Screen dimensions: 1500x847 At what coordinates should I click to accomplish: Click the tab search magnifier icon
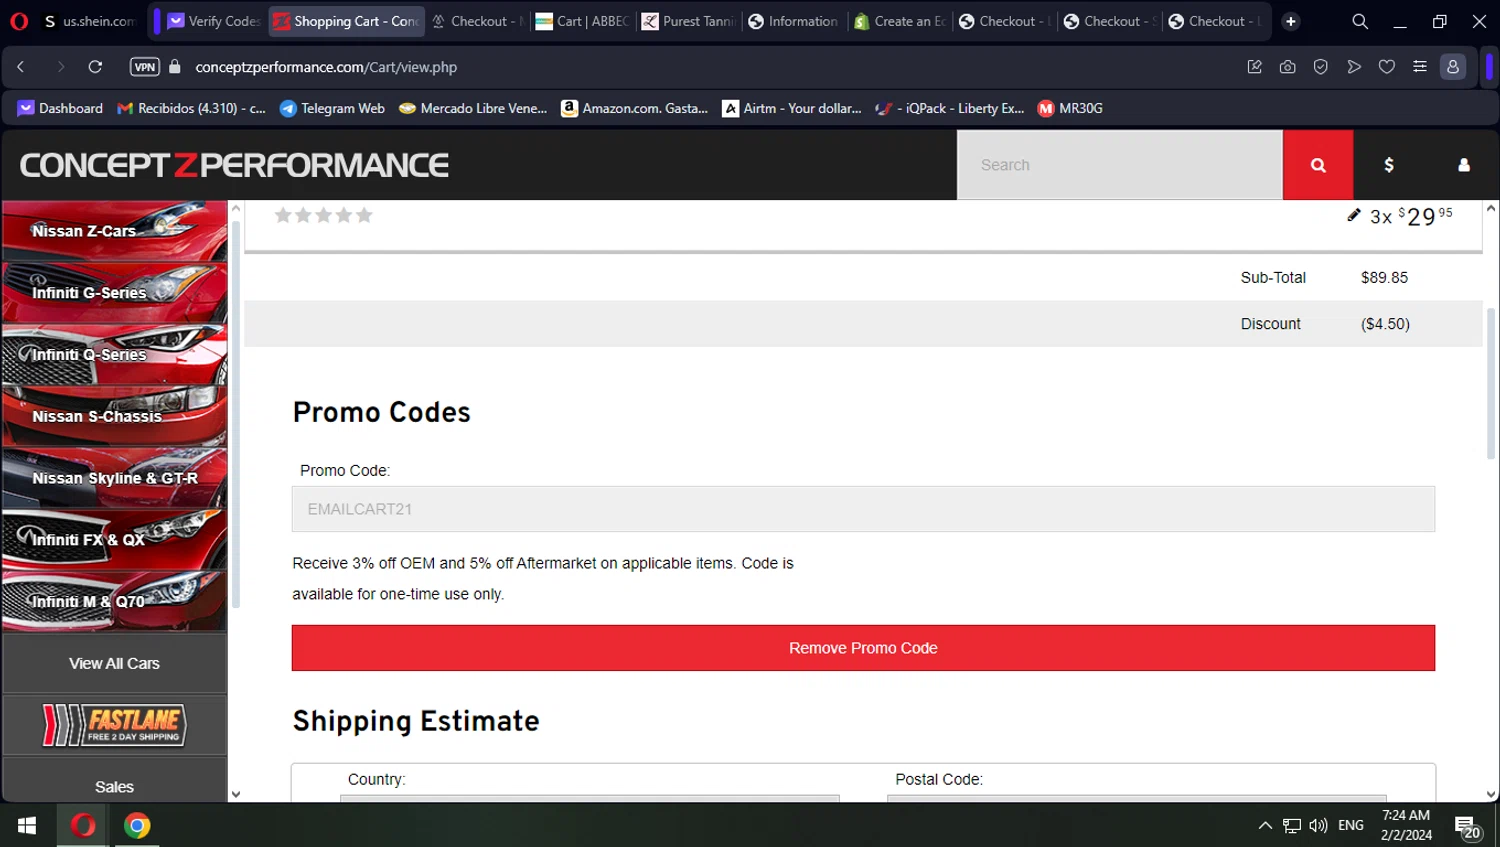pos(1360,21)
